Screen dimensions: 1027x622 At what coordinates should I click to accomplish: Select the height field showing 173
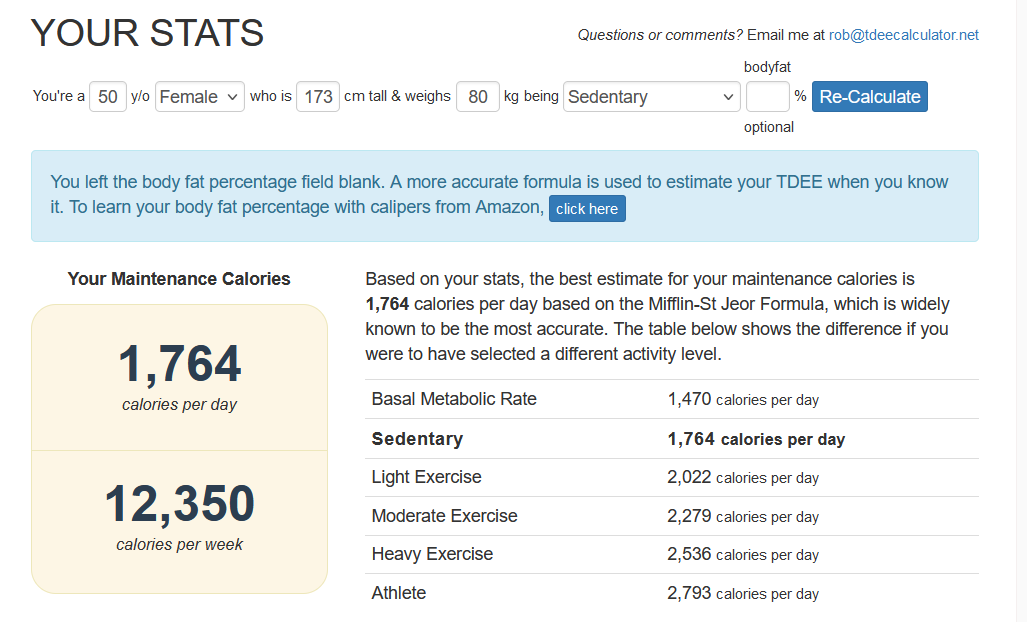[318, 96]
